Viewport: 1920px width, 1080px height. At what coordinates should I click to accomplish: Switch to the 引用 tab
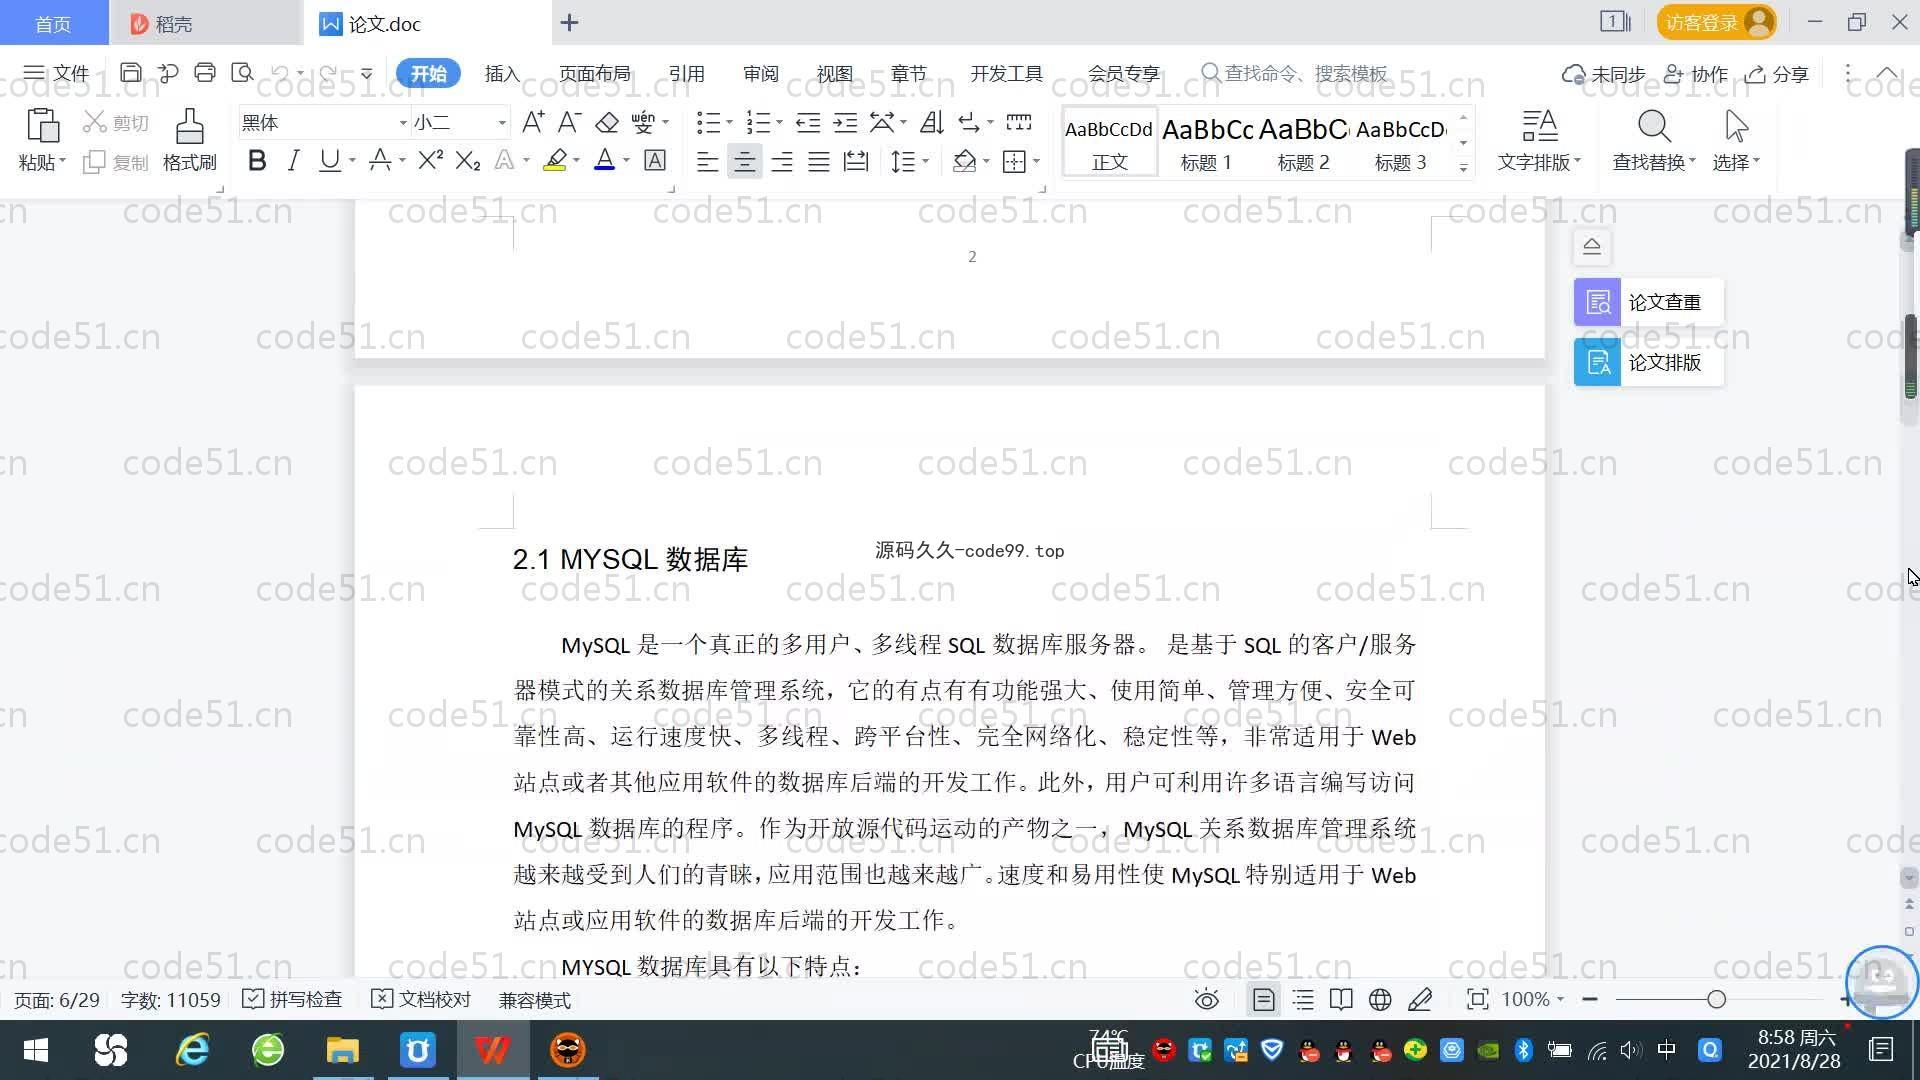pos(687,74)
